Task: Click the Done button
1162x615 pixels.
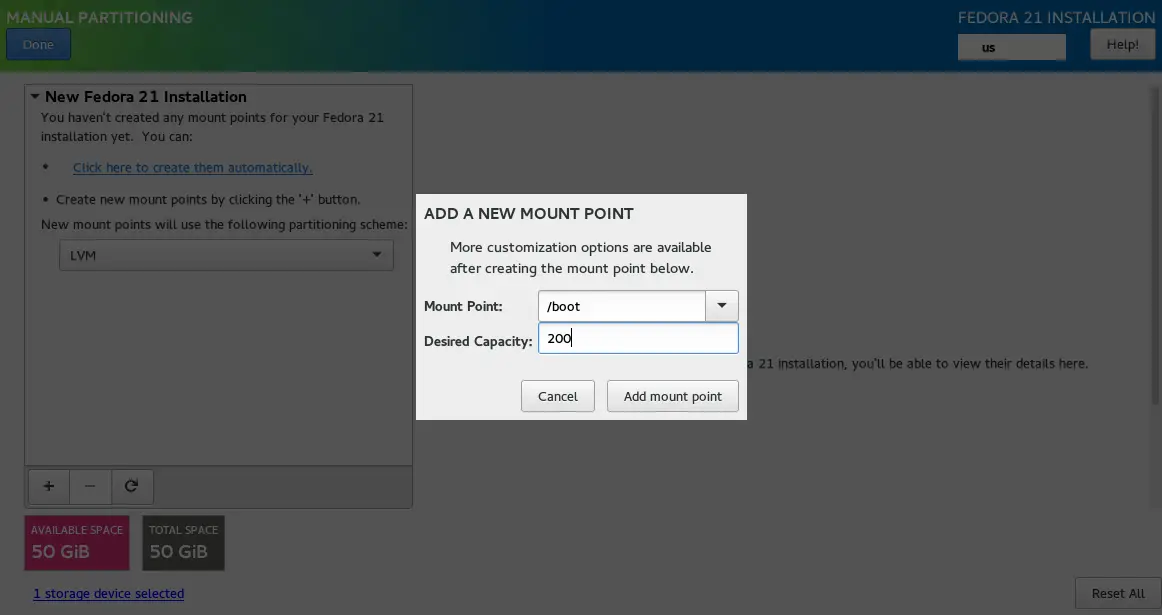Action: coord(39,44)
